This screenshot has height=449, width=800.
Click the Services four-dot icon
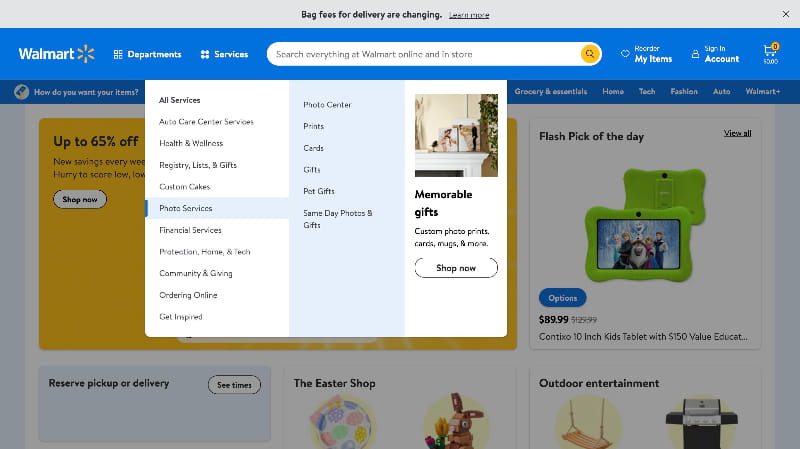[205, 54]
